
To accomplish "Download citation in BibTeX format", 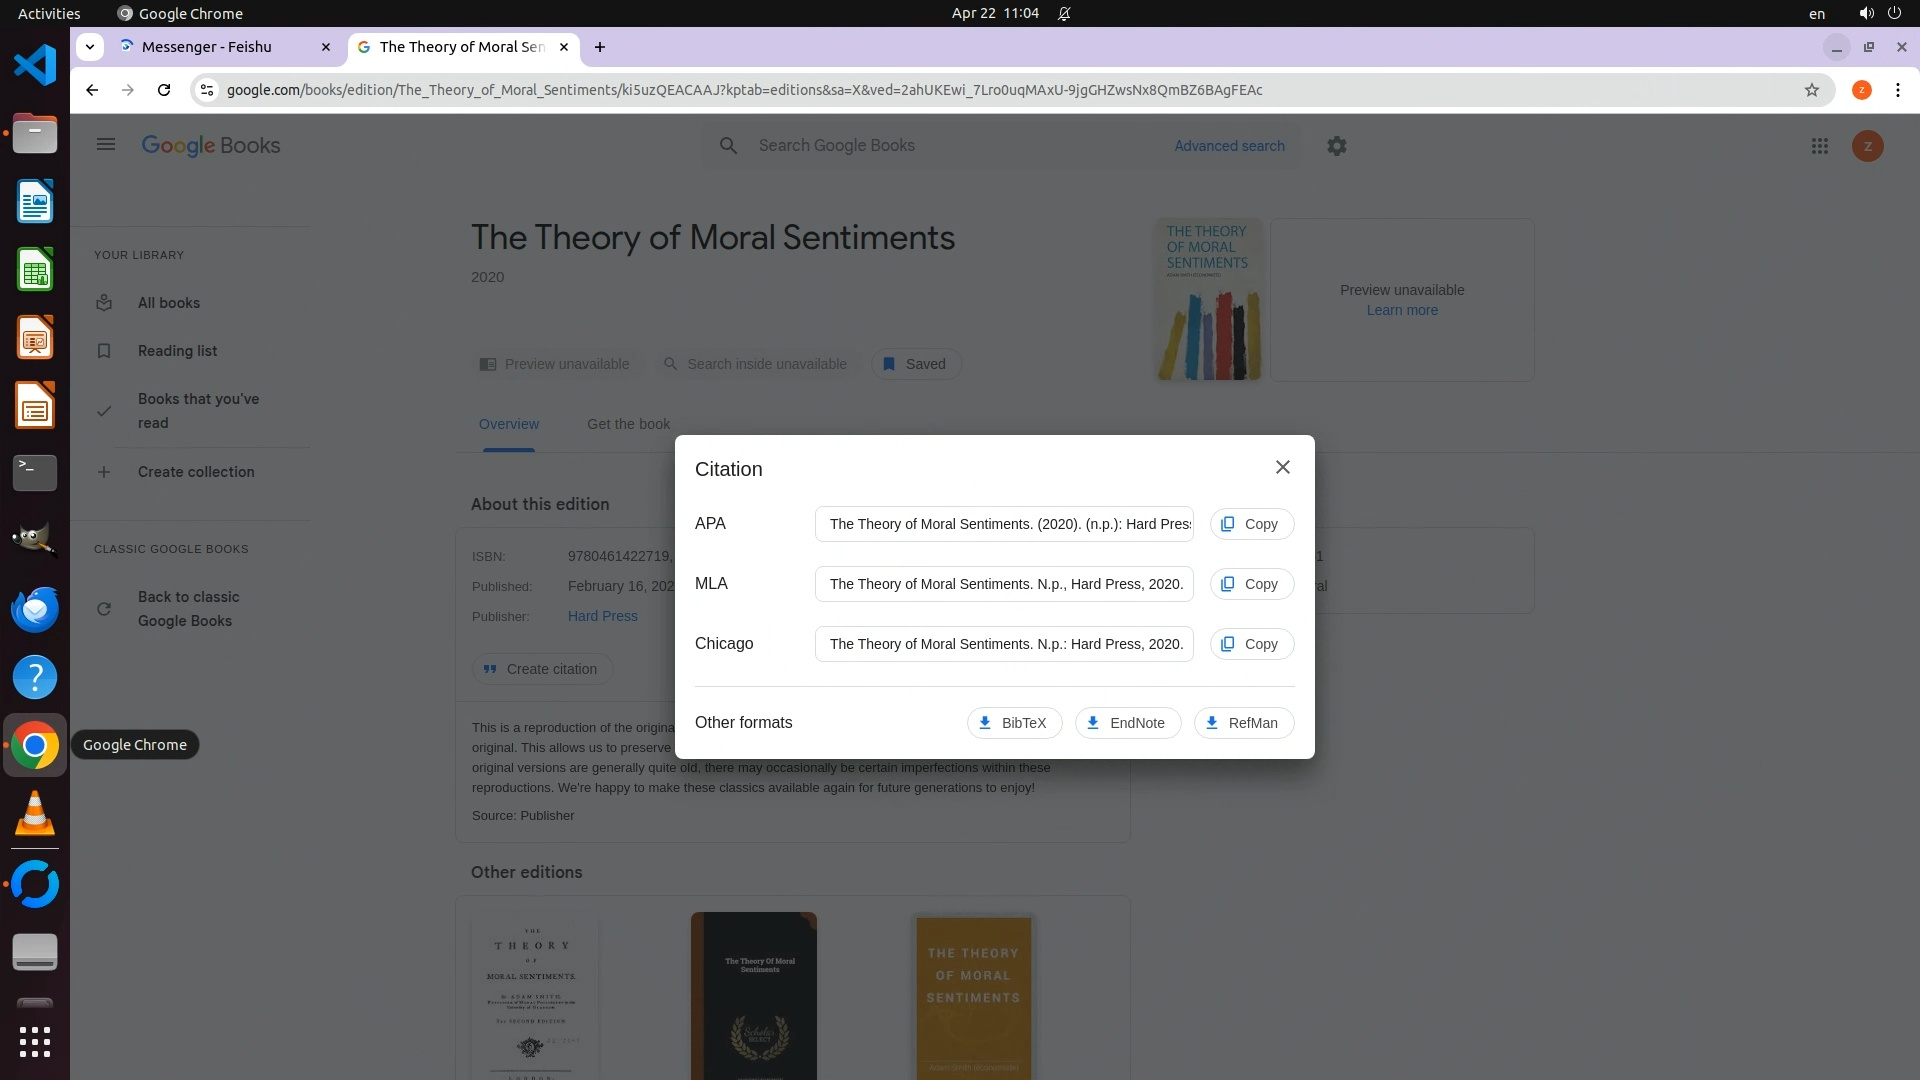I will click(1013, 723).
